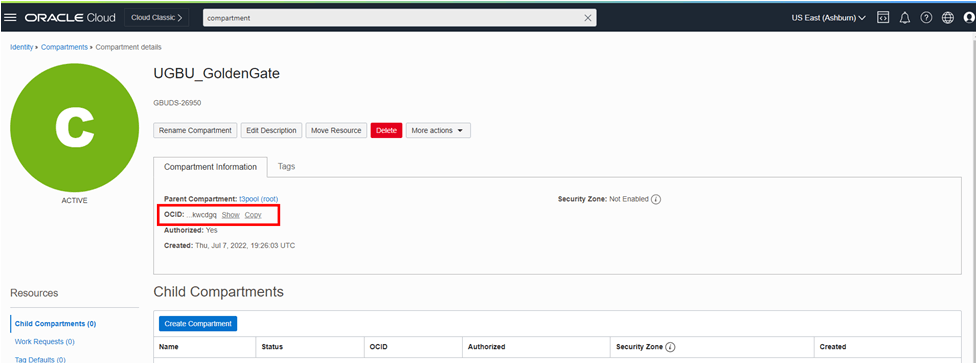This screenshot has width=977, height=364.
Task: Open the More actions dropdown
Action: point(438,130)
